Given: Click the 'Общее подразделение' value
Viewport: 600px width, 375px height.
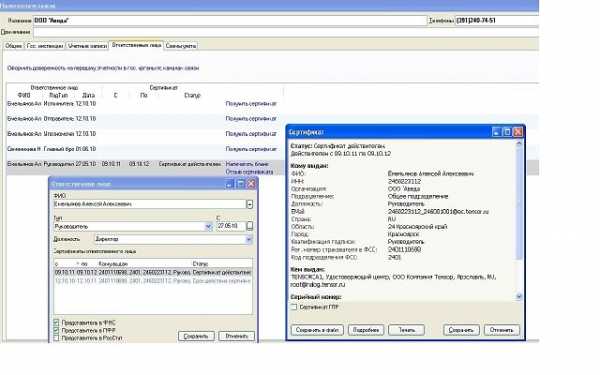Looking at the screenshot, I should click(417, 196).
